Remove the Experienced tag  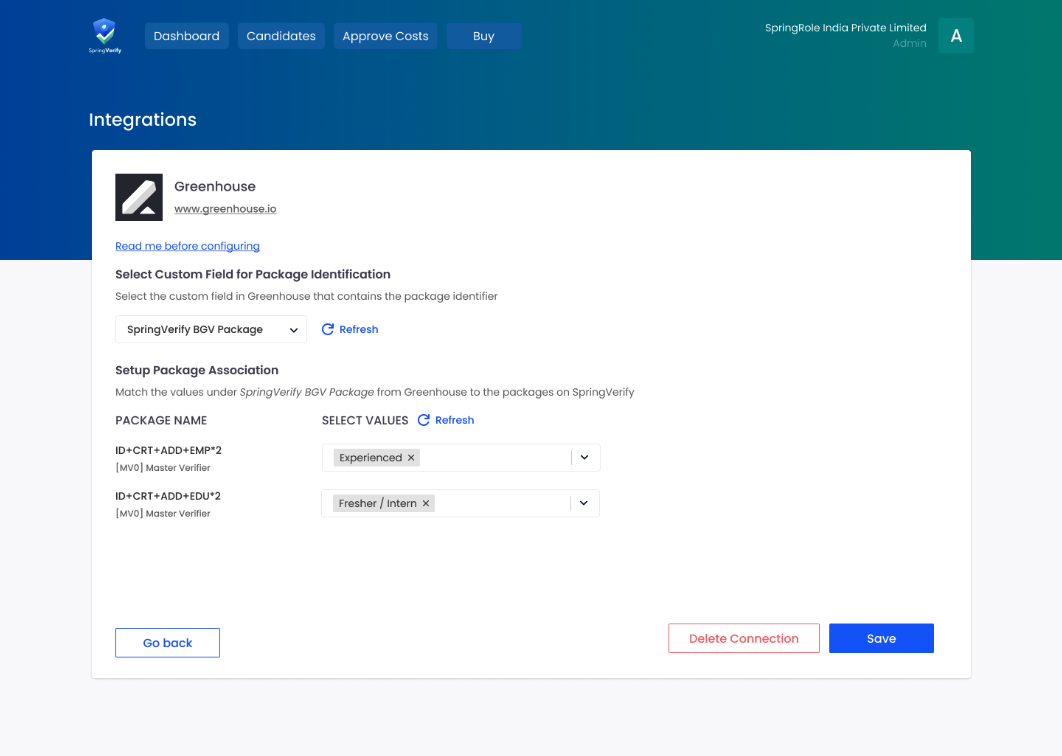[x=411, y=458]
